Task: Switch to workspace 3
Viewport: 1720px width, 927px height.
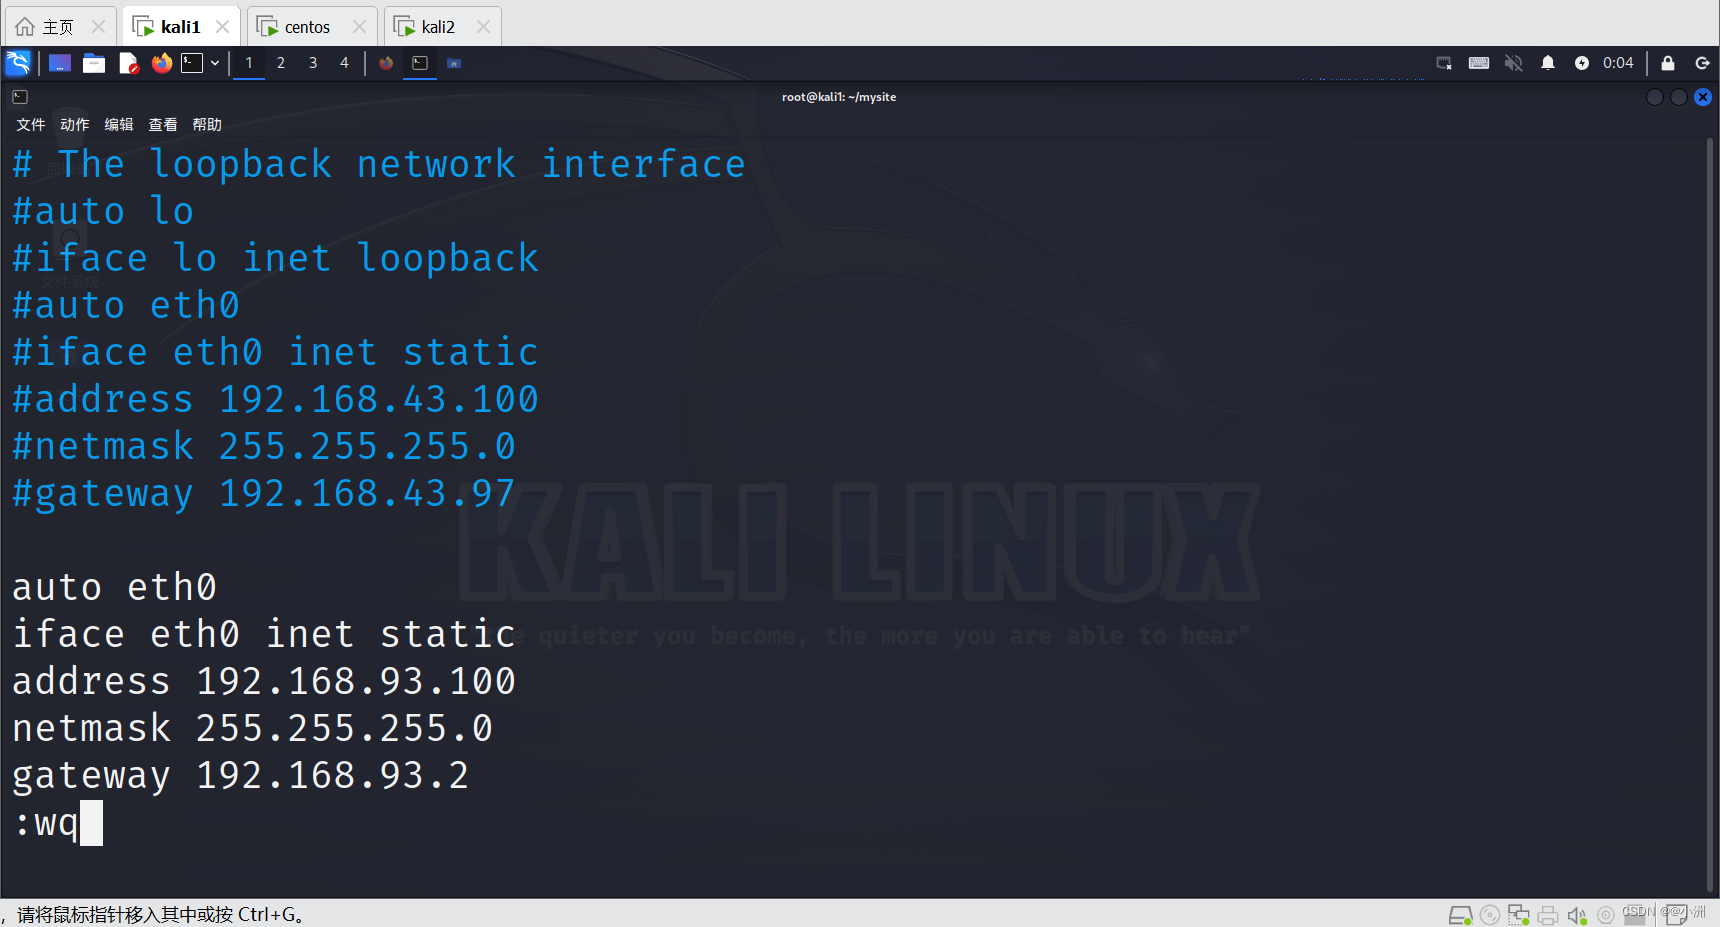Action: [x=313, y=62]
